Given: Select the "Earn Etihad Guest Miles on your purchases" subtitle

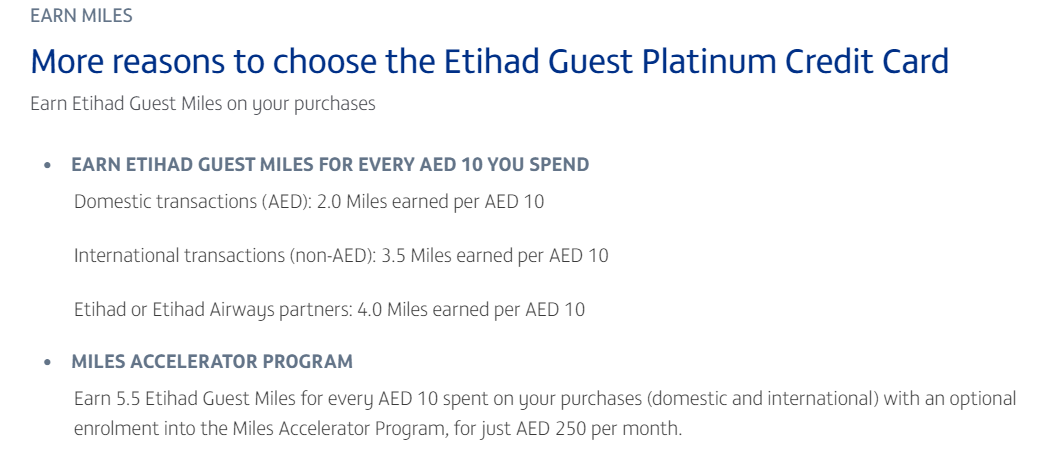Looking at the screenshot, I should point(203,103).
